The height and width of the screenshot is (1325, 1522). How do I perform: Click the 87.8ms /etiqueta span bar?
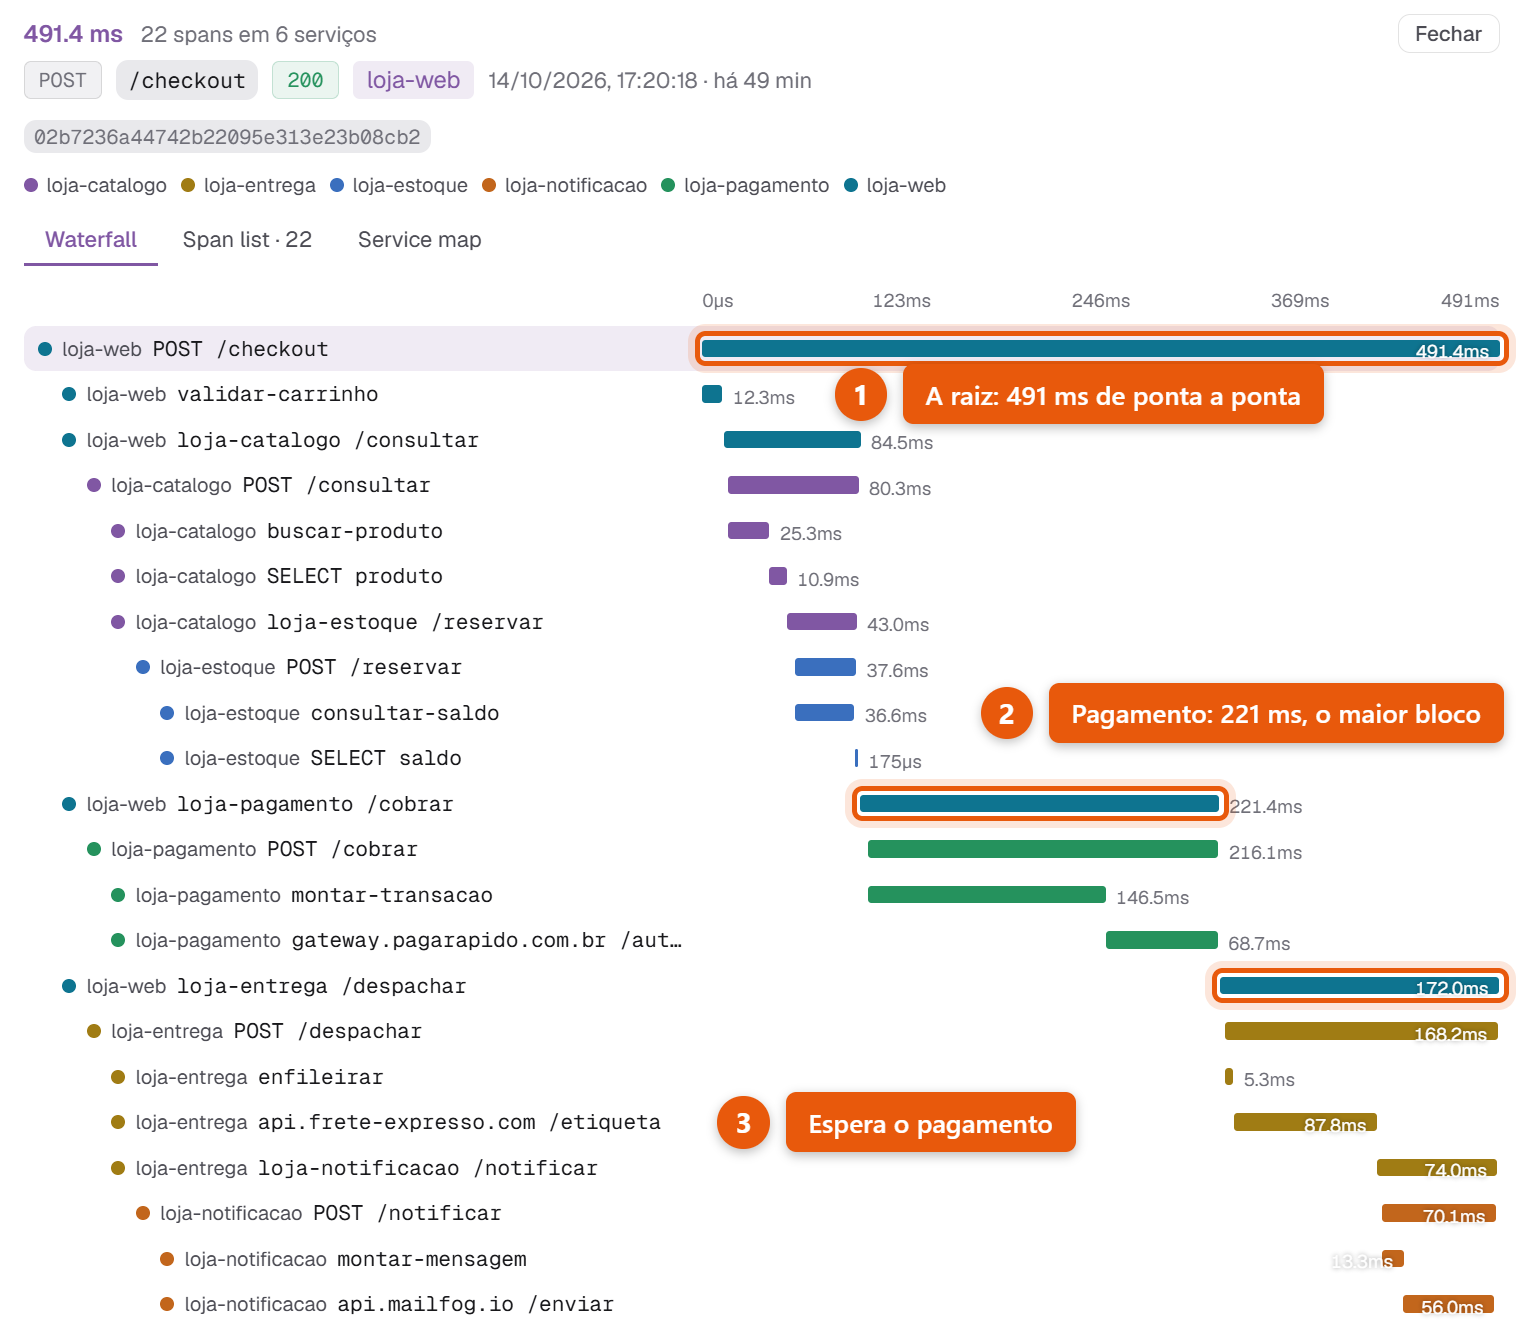click(1305, 1122)
